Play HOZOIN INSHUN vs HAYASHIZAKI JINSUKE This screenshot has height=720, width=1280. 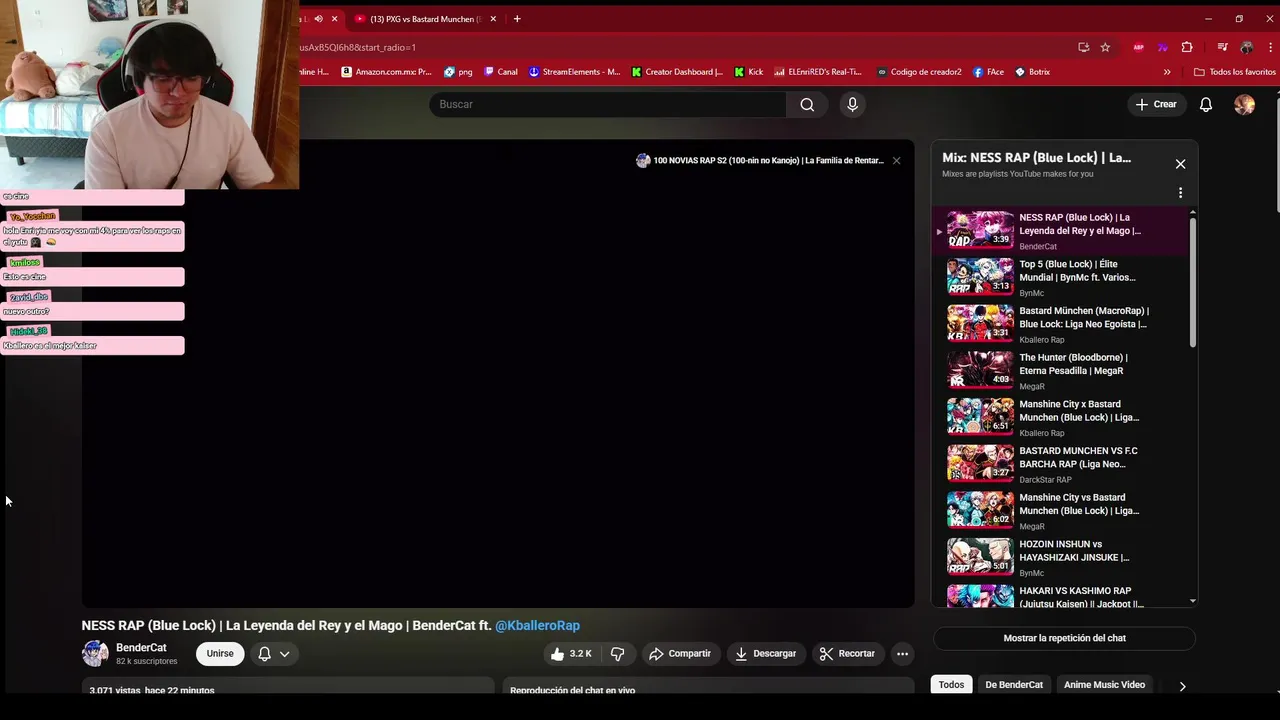(1060, 557)
